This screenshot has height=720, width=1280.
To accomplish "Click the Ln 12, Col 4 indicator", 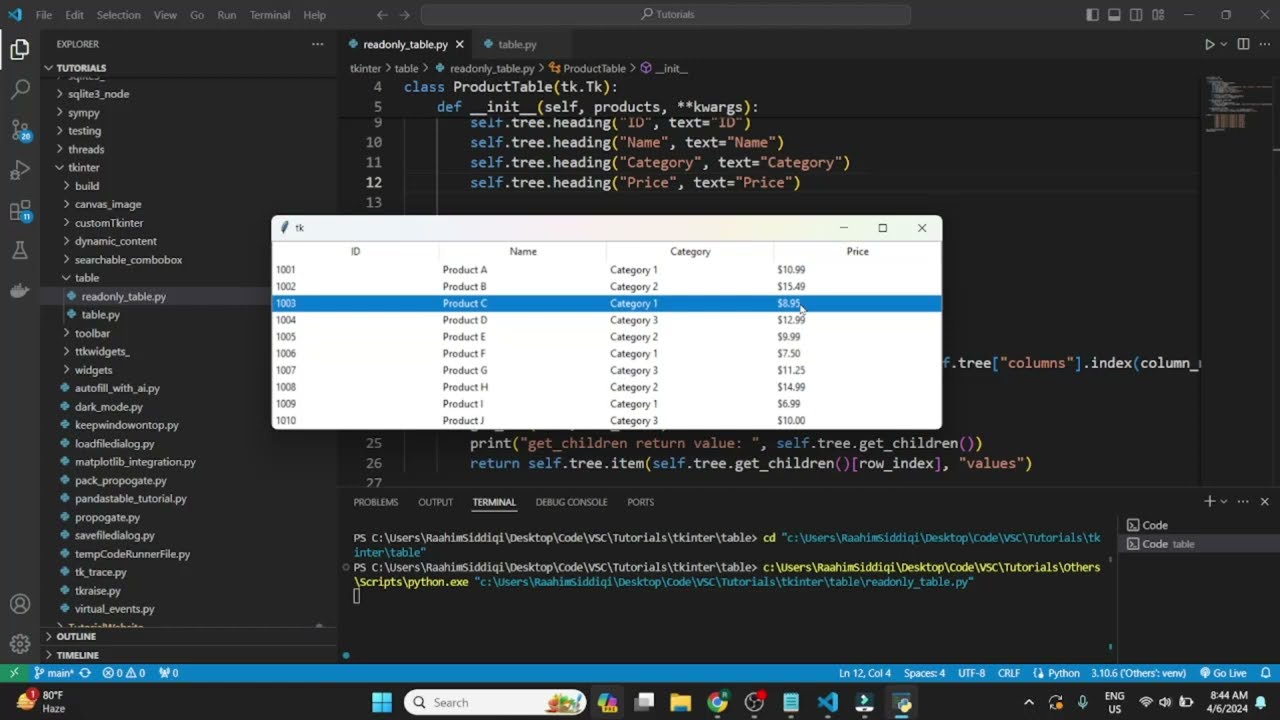I will click(x=865, y=673).
